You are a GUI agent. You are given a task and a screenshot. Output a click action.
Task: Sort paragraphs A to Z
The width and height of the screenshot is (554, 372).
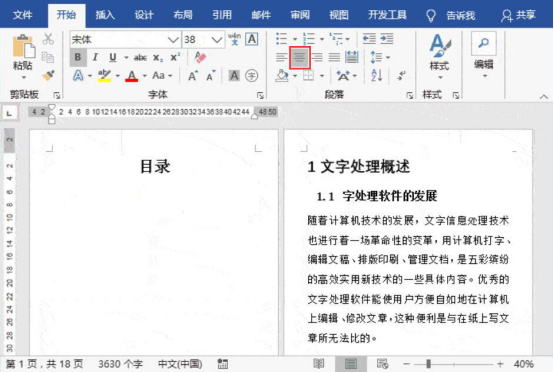tap(377, 76)
